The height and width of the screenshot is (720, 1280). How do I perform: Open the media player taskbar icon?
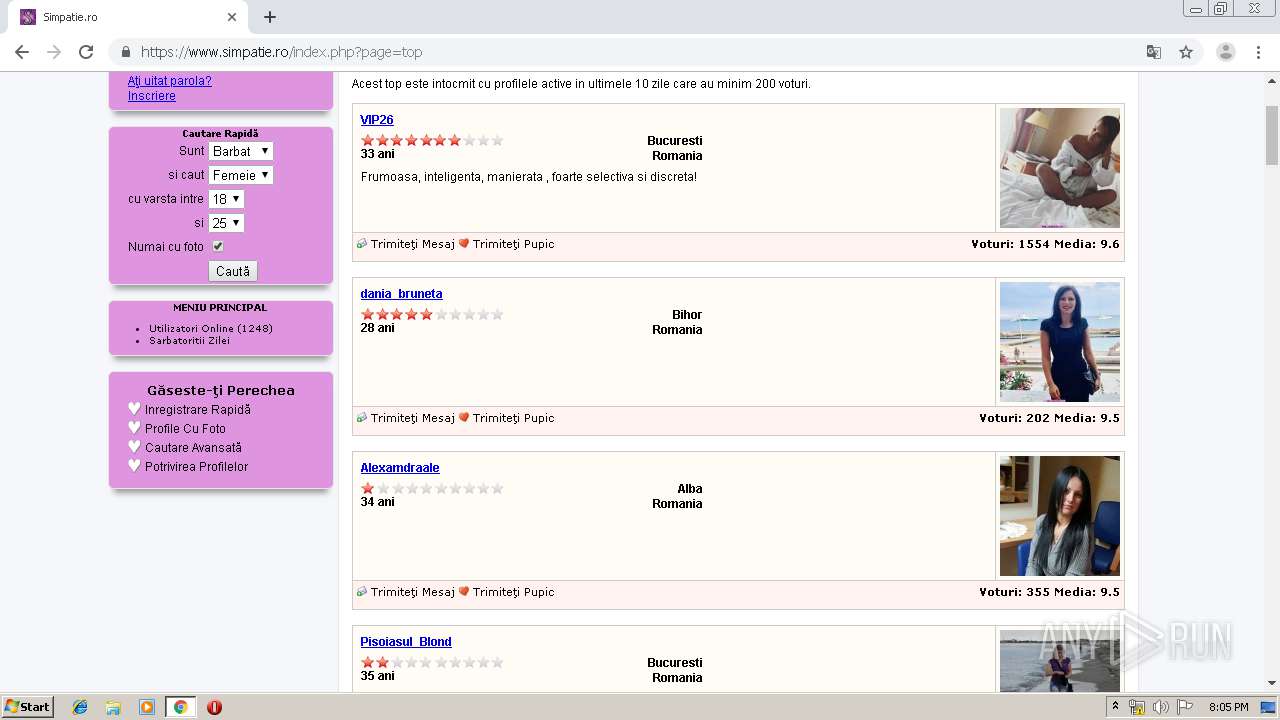[147, 707]
